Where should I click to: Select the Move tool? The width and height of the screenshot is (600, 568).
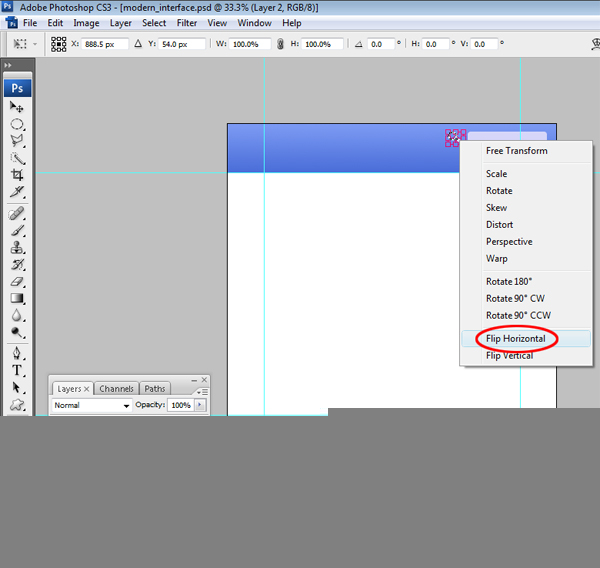point(17,107)
